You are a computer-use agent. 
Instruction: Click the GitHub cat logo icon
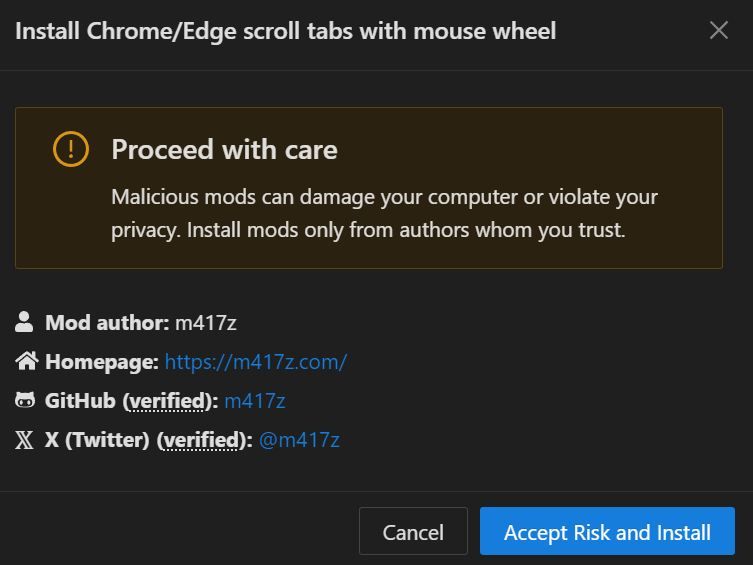pyautogui.click(x=25, y=400)
